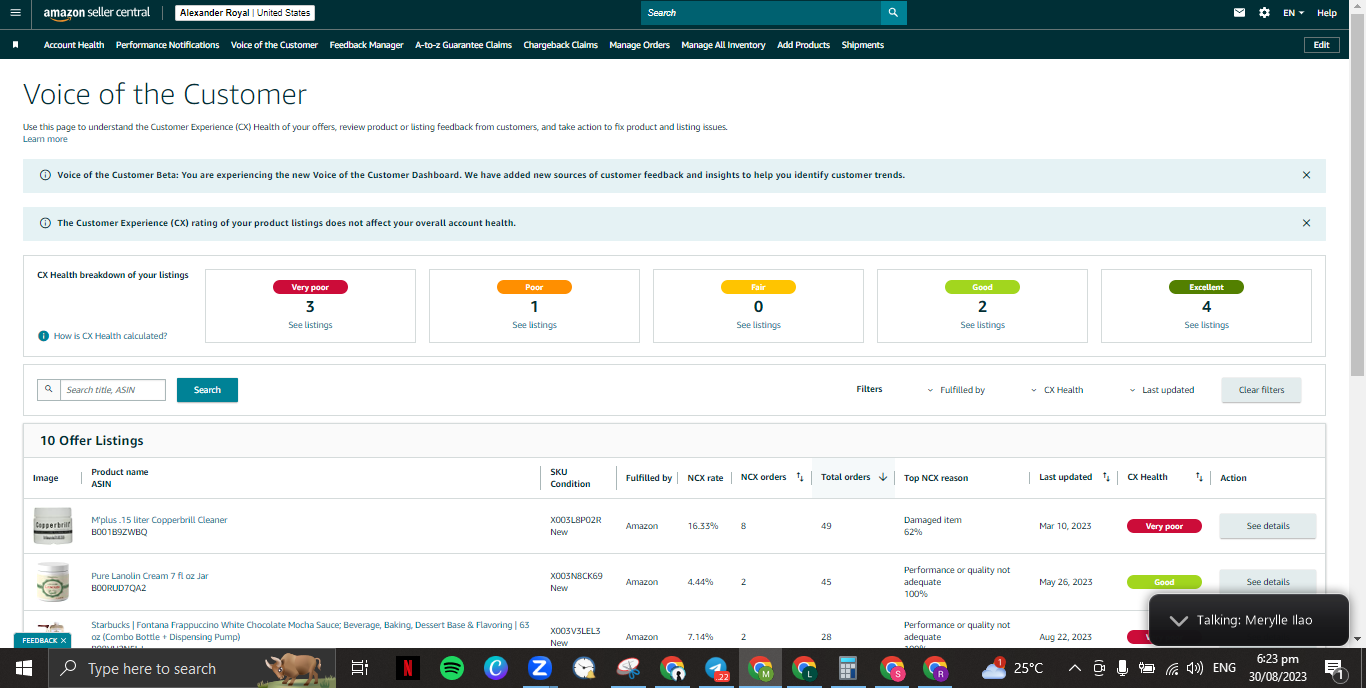Viewport: 1366px width, 688px height.
Task: Open the Starbucks Fontana Frappuccino product link
Action: 310,631
